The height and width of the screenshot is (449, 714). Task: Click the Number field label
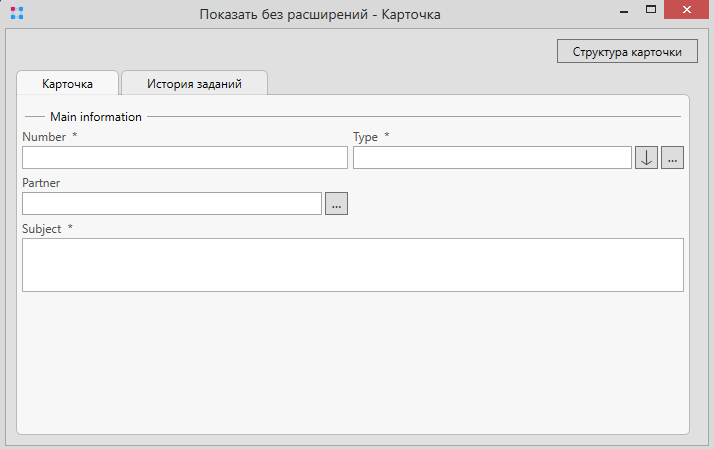[x=44, y=137]
